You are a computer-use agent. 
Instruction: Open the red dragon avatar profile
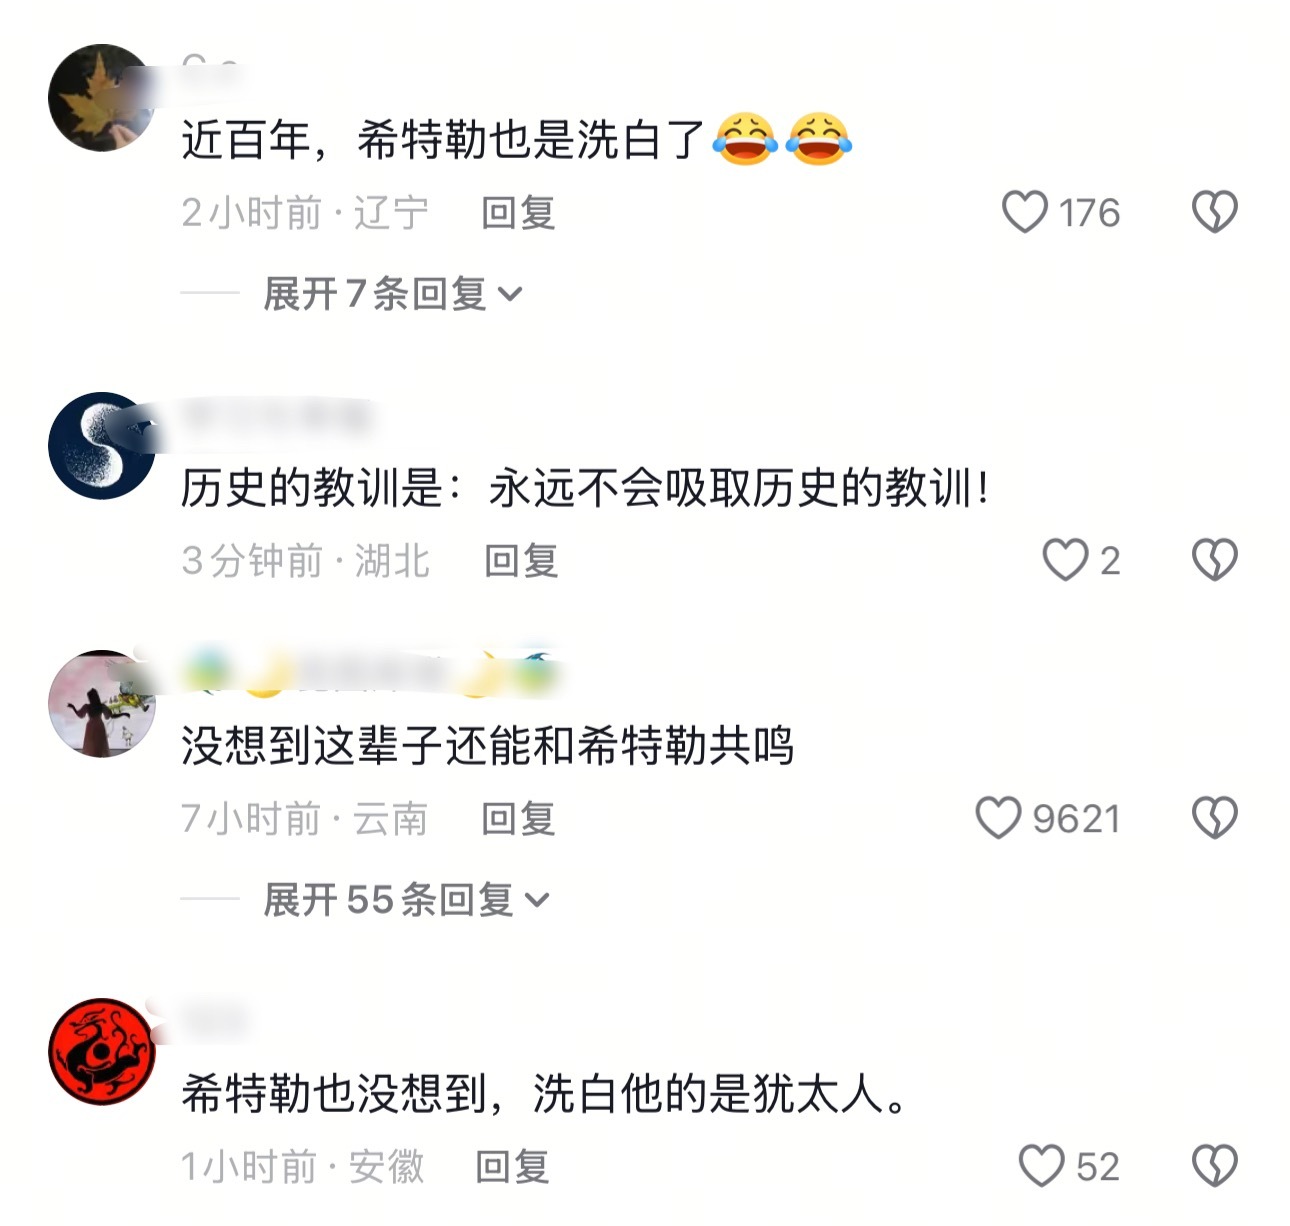point(102,1052)
